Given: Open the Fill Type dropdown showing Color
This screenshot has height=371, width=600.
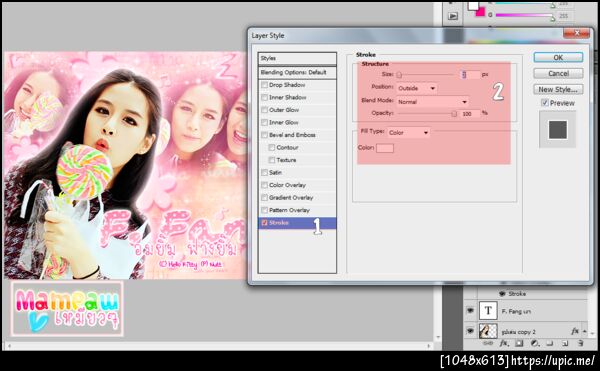Looking at the screenshot, I should click(x=408, y=132).
